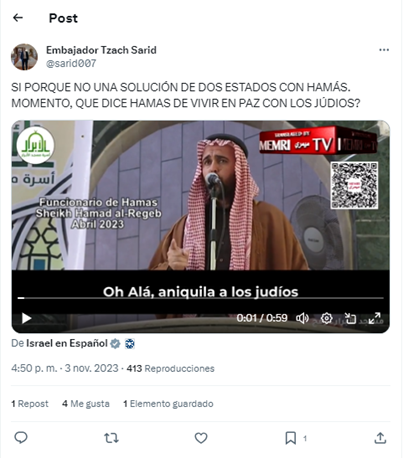Viewport: 403px width, 458px height.
Task: Repost using the retweet arrows icon
Action: tap(111, 438)
